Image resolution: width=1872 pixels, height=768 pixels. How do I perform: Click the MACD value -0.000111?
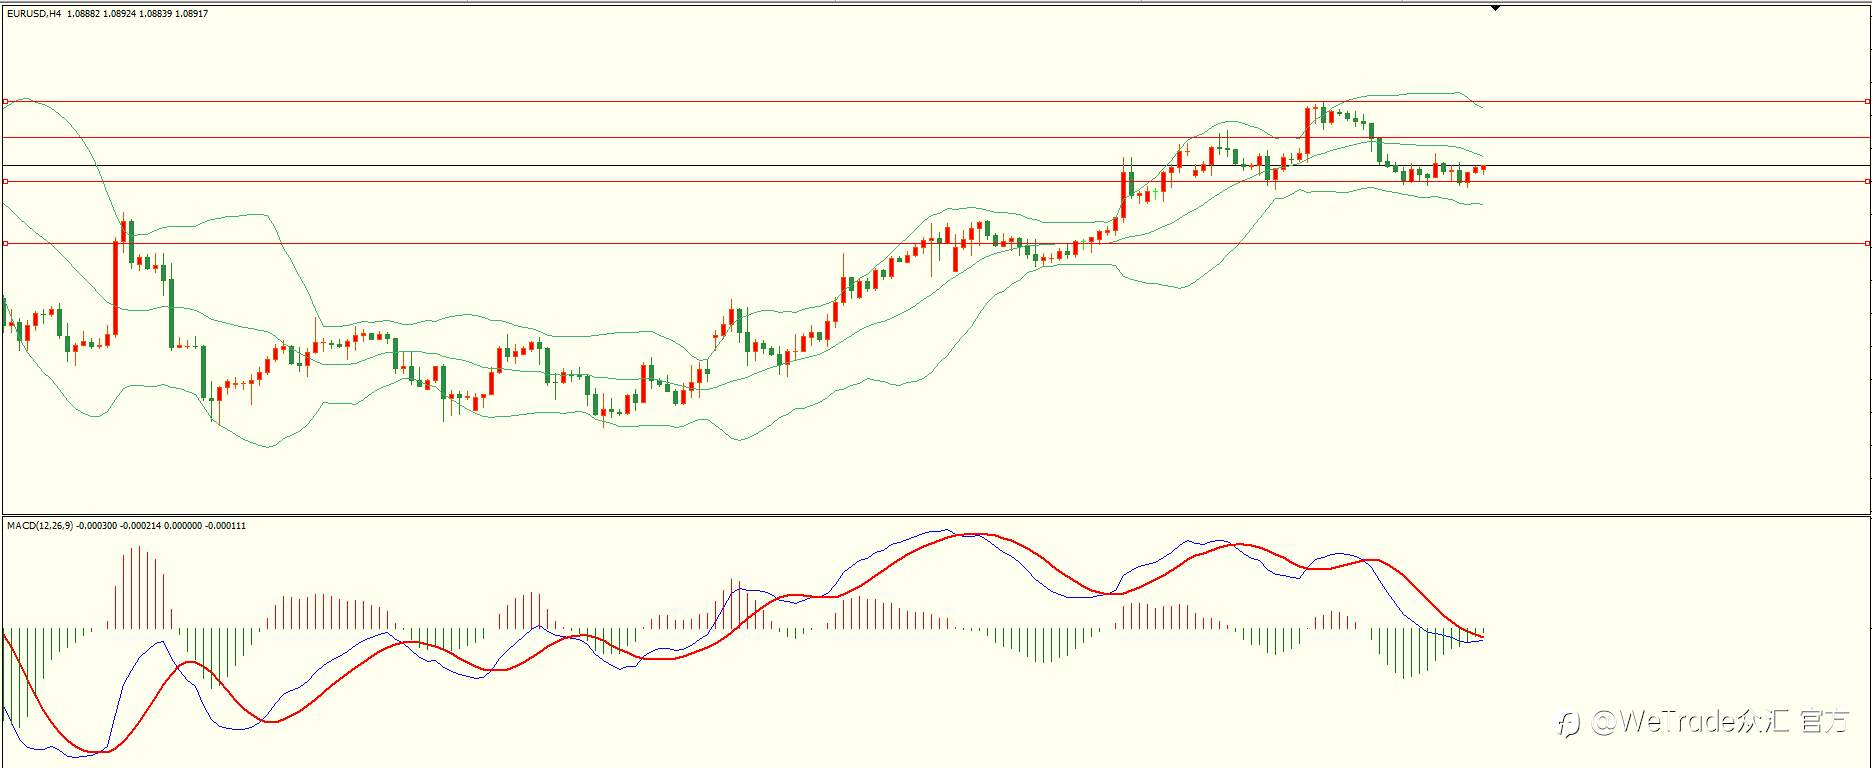(x=225, y=526)
